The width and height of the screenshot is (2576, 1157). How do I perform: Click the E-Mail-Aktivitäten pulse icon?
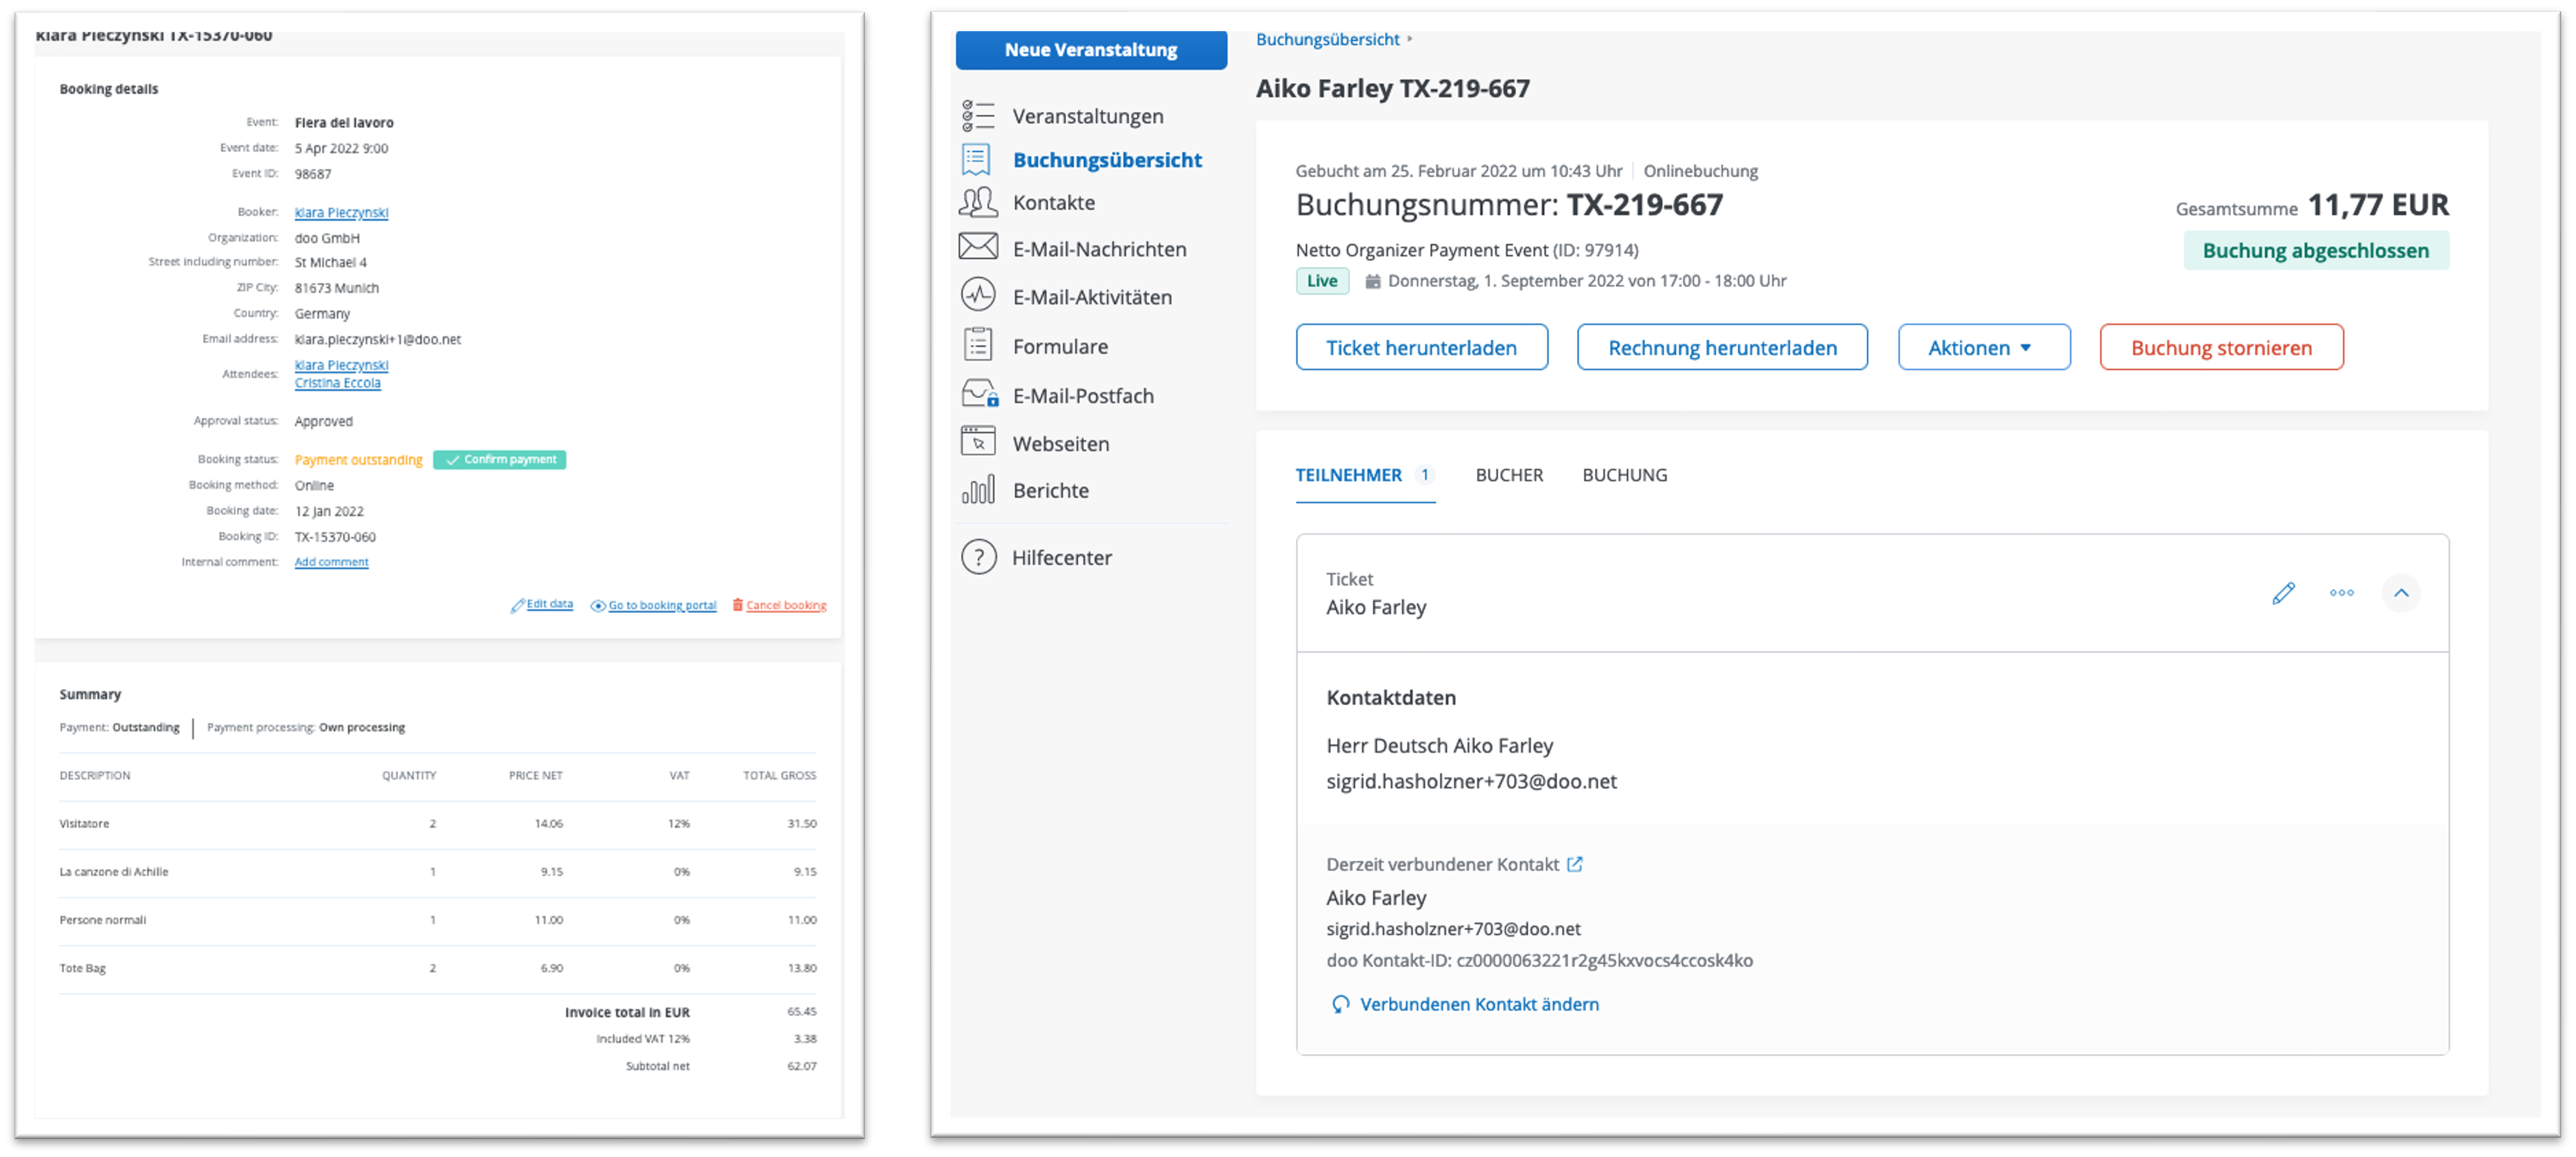(x=978, y=295)
